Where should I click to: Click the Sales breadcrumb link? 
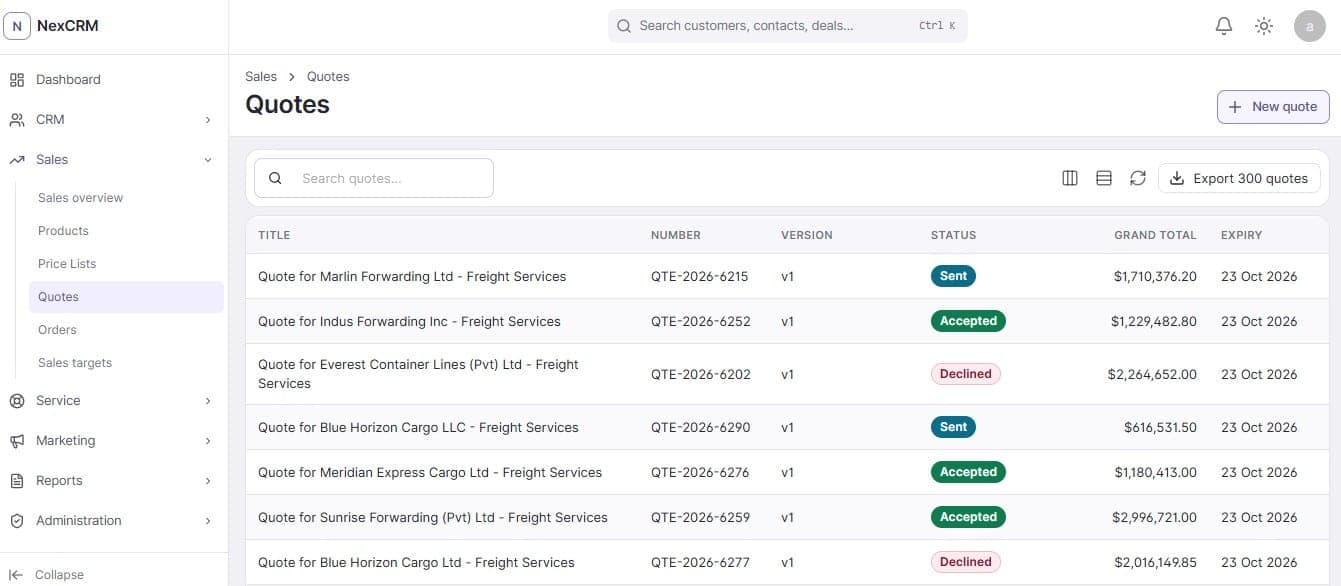coord(261,77)
